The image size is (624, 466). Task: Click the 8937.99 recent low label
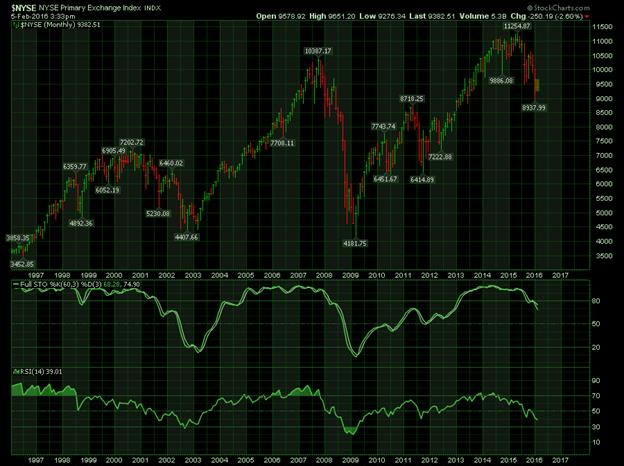point(534,107)
